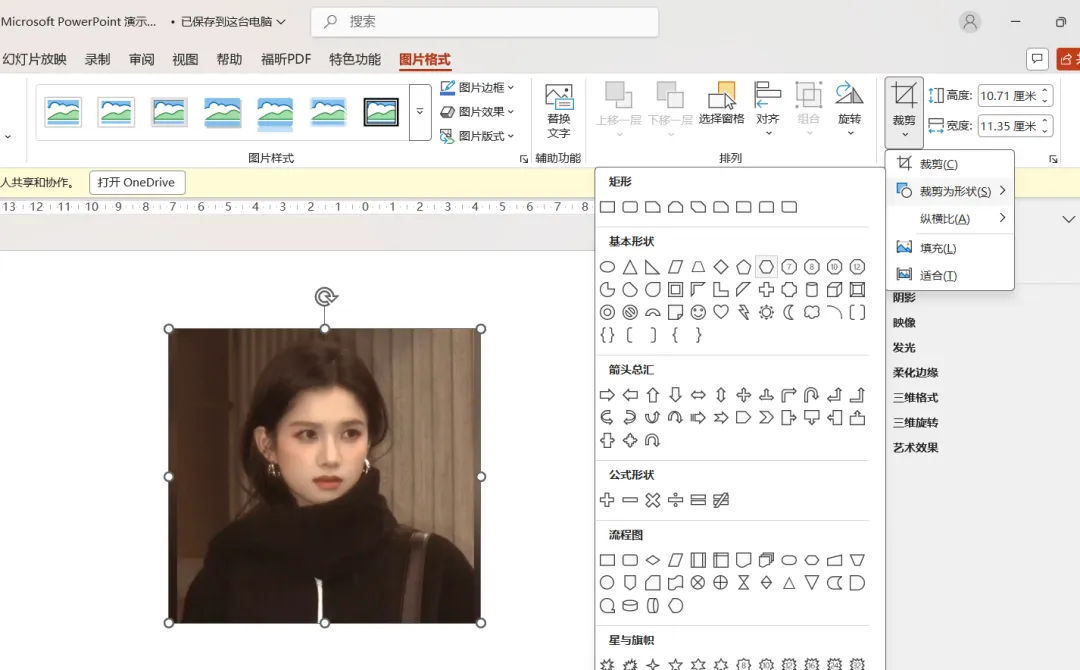Collapse the format pane chevron
The width and height of the screenshot is (1080, 670).
click(1068, 220)
